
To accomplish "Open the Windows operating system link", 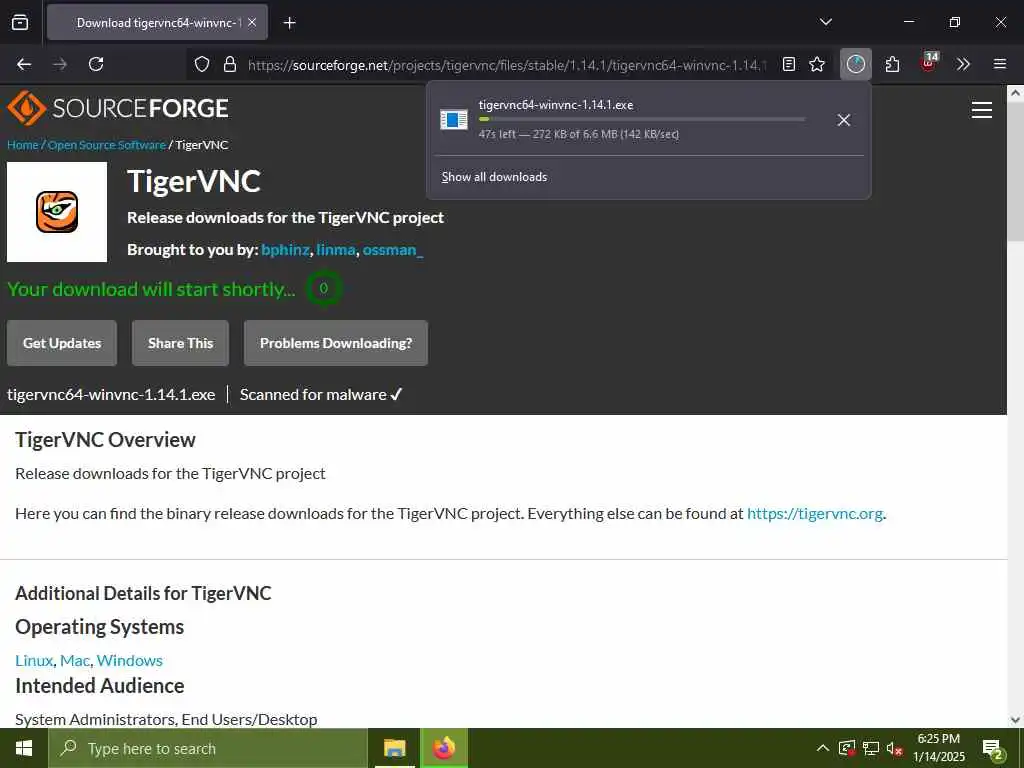I will (x=129, y=660).
